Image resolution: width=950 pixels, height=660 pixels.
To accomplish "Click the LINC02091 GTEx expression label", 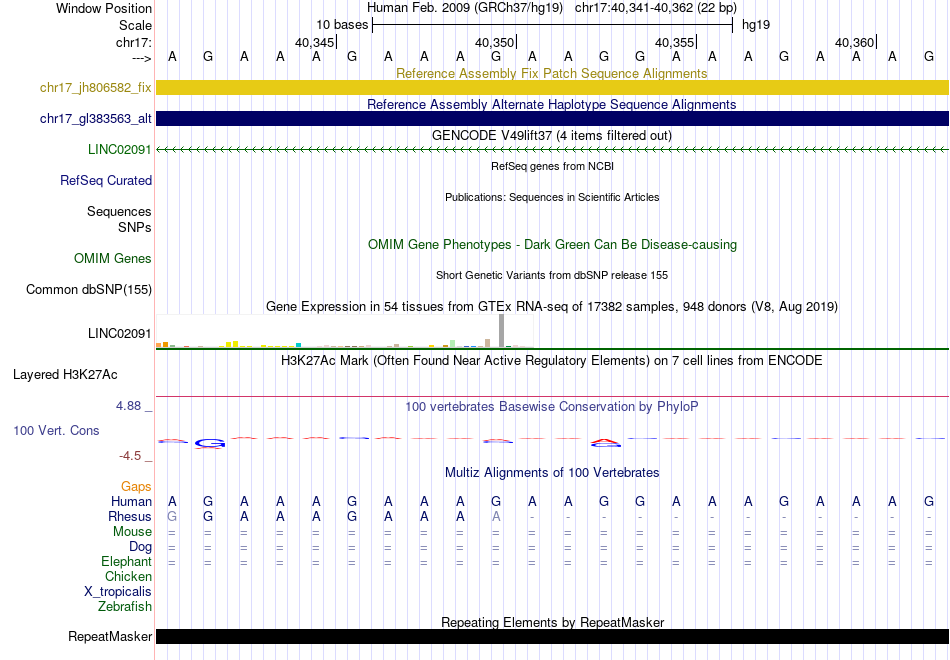I will 119,333.
